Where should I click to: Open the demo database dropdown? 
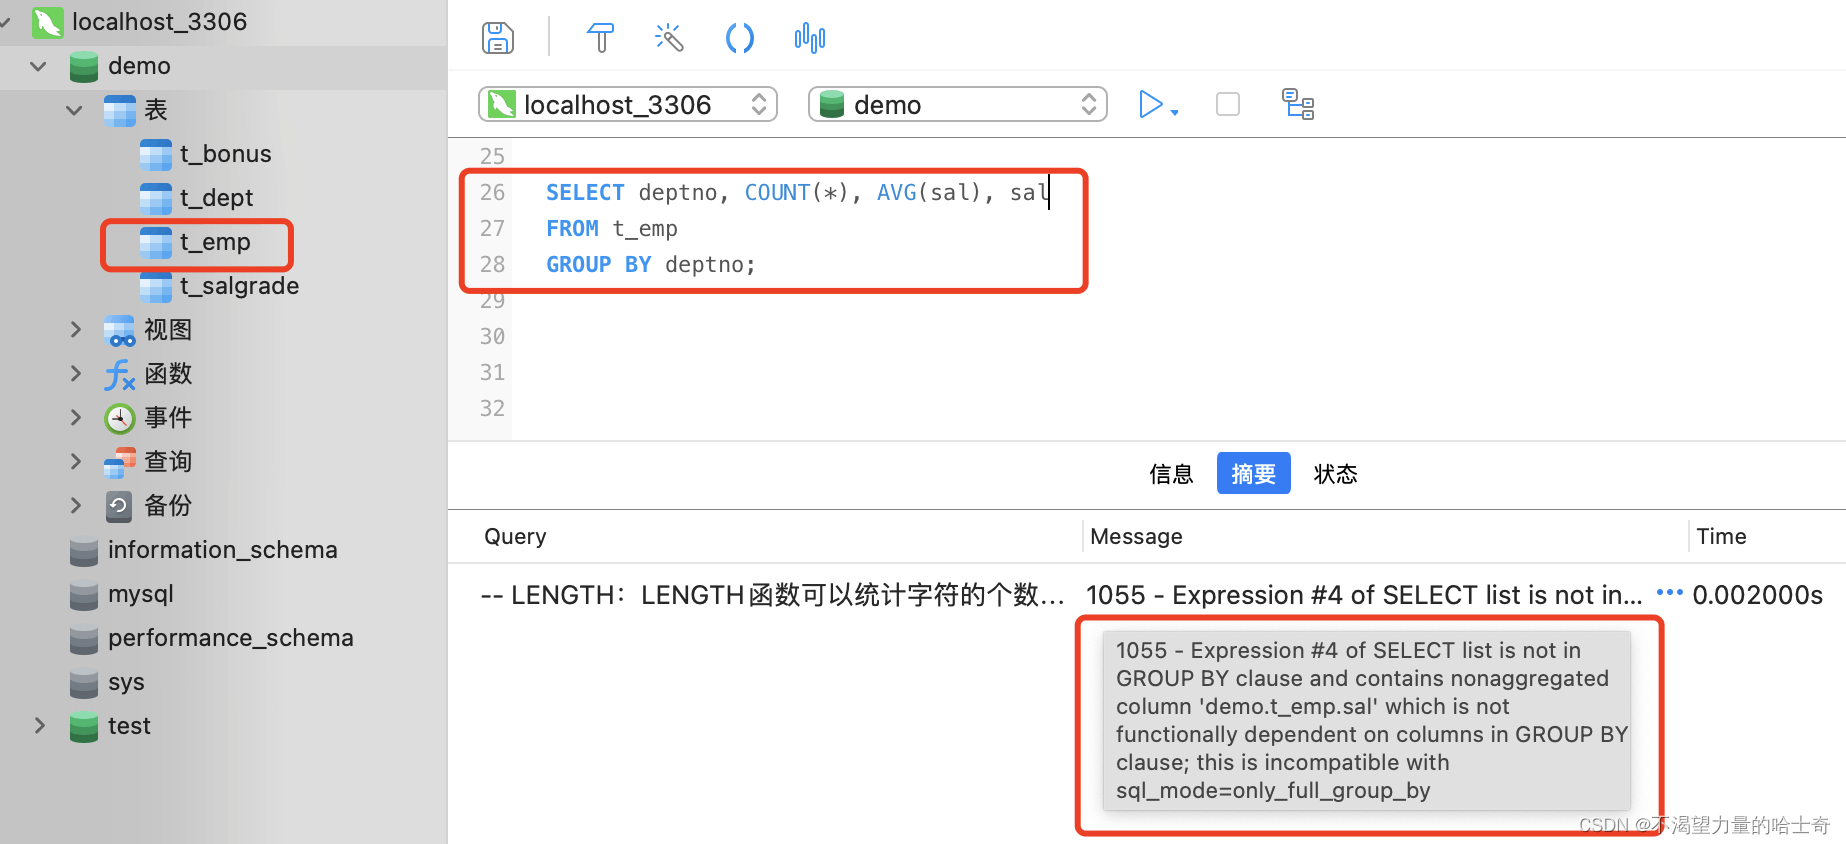click(957, 104)
